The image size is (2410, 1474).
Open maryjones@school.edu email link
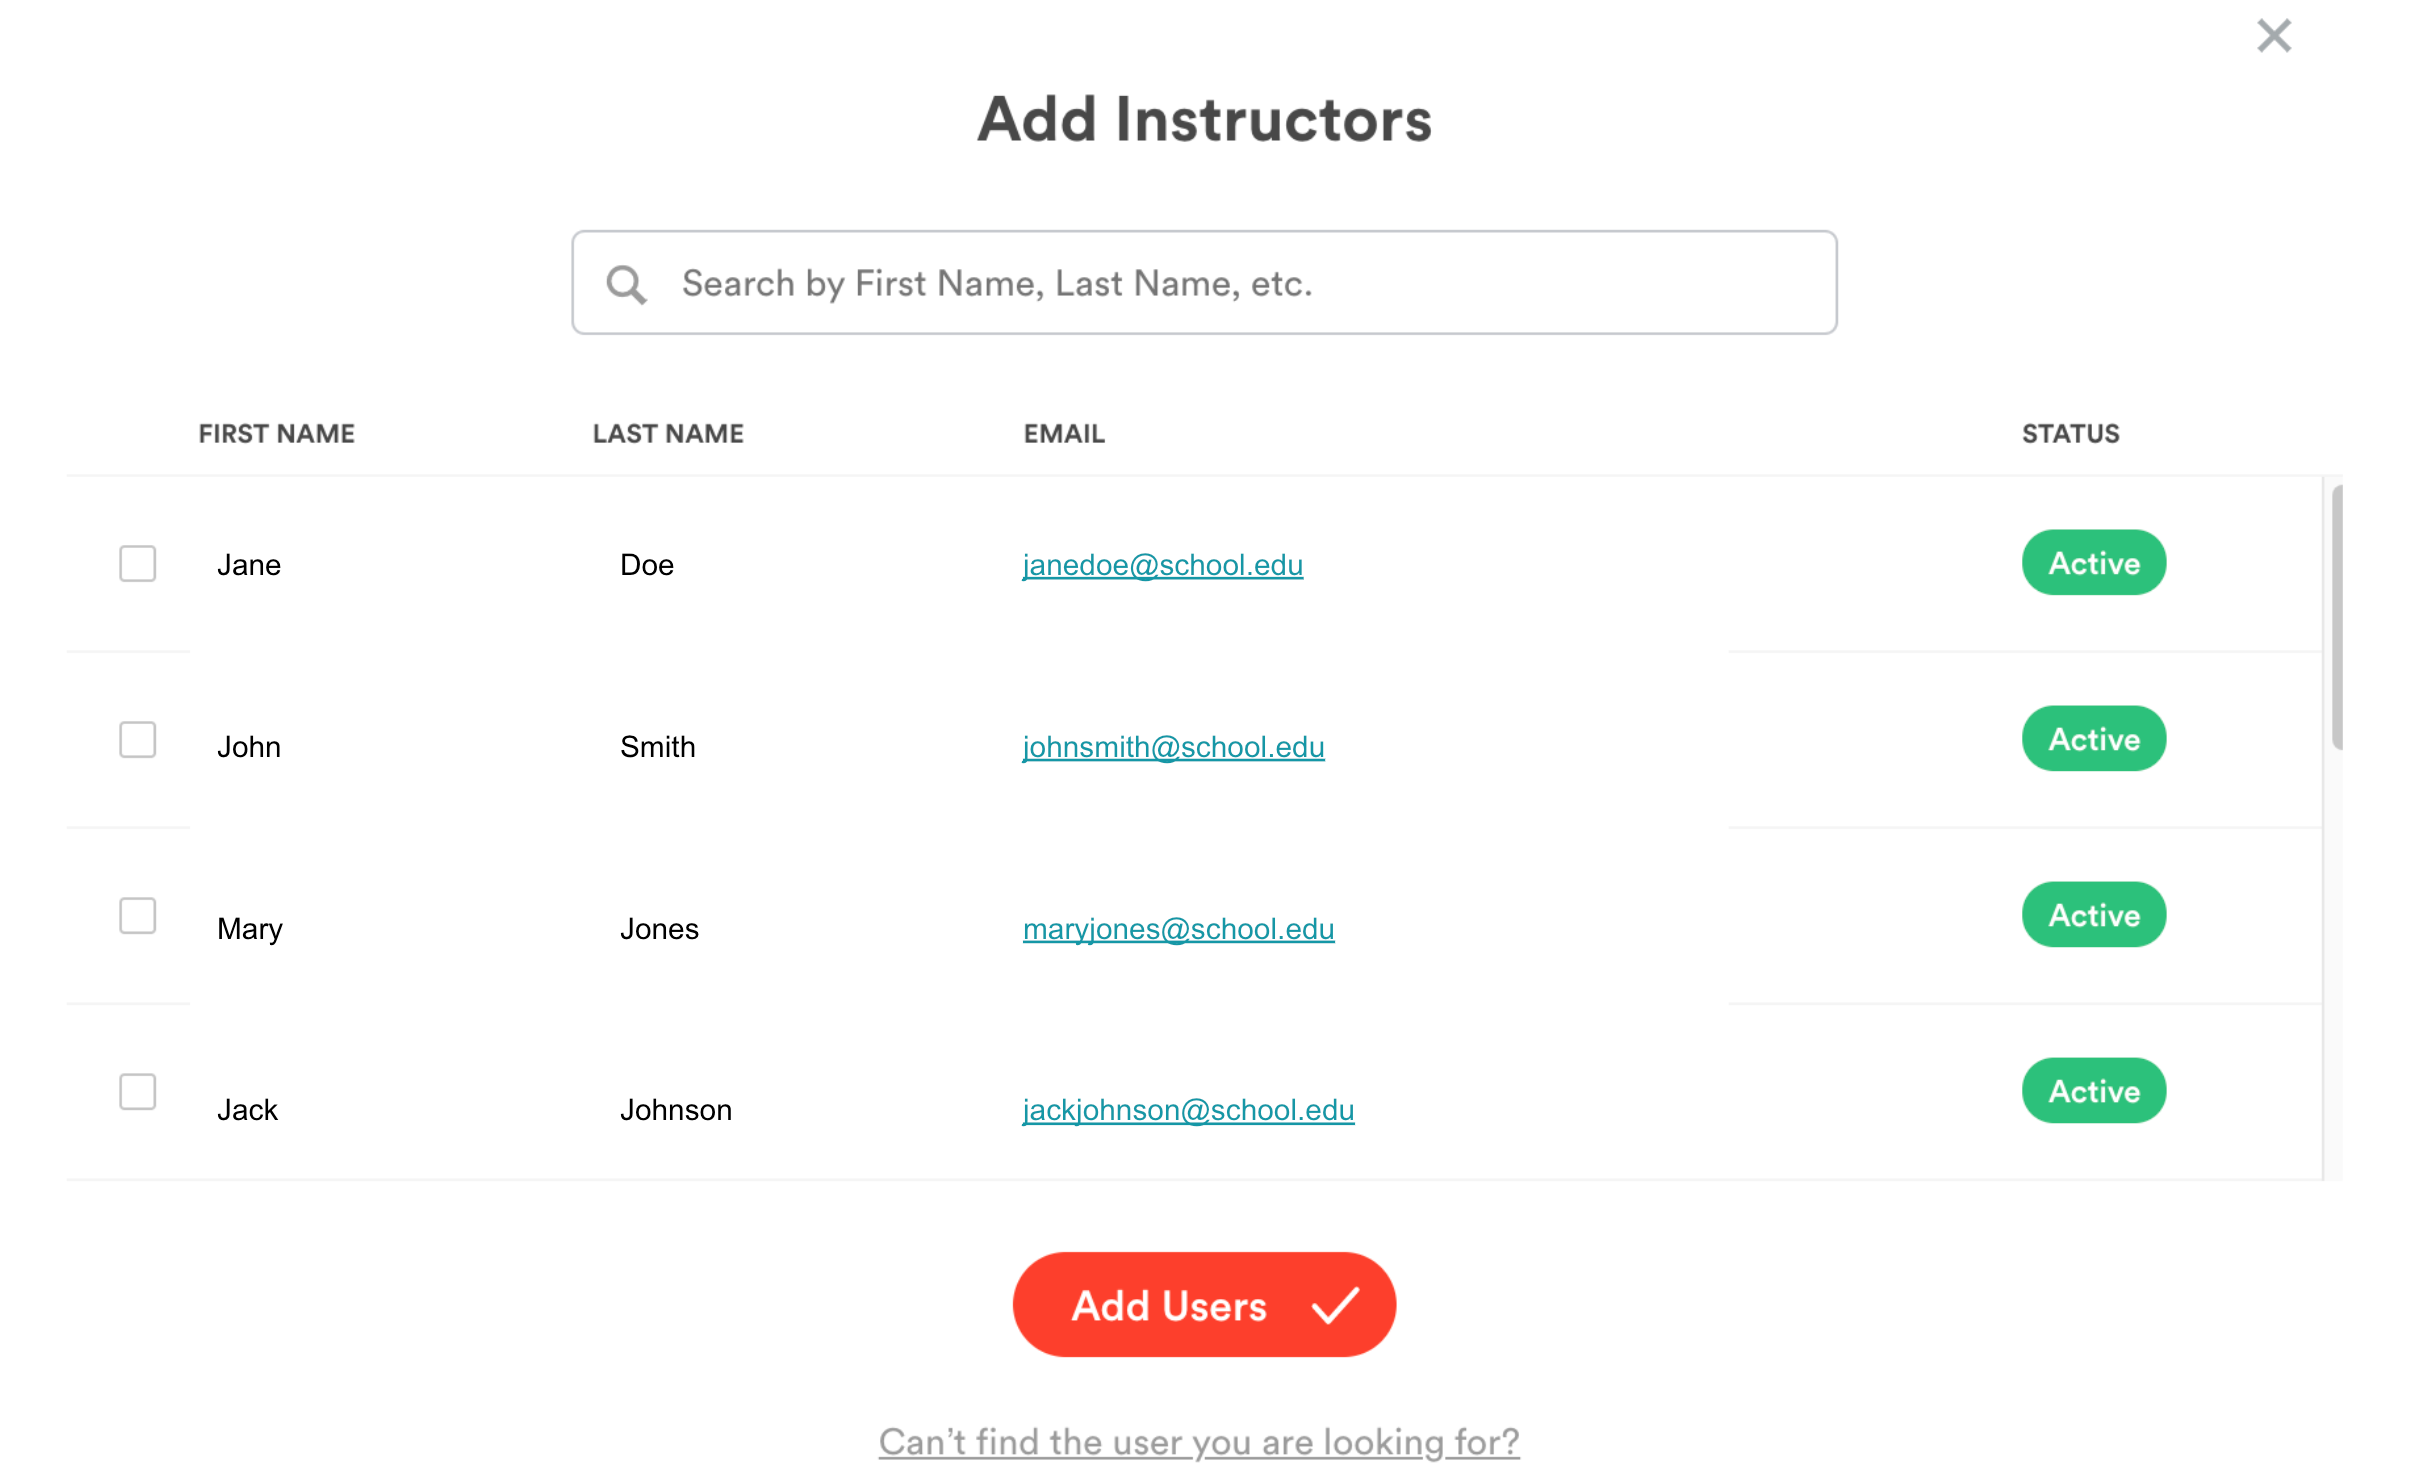click(x=1178, y=929)
